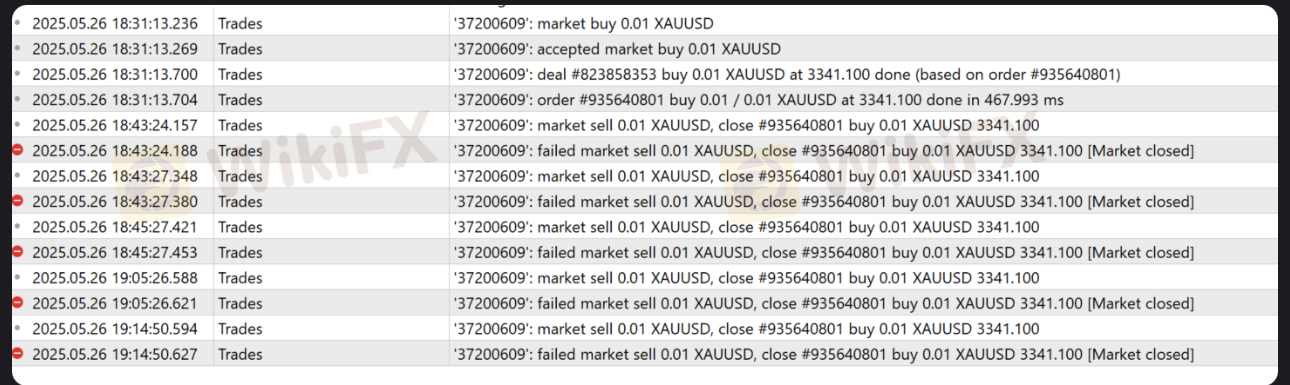1290x385 pixels.
Task: Click the timestamp 2025.05.26 18:45:27.421
Action: [115, 227]
